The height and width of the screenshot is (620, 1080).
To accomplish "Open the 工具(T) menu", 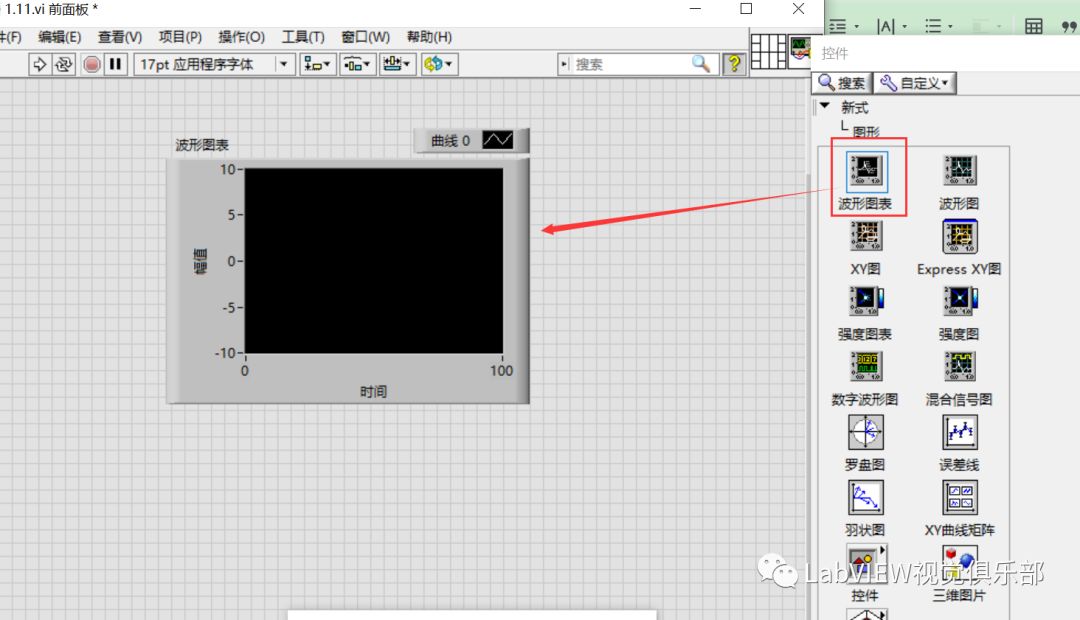I will tap(303, 37).
